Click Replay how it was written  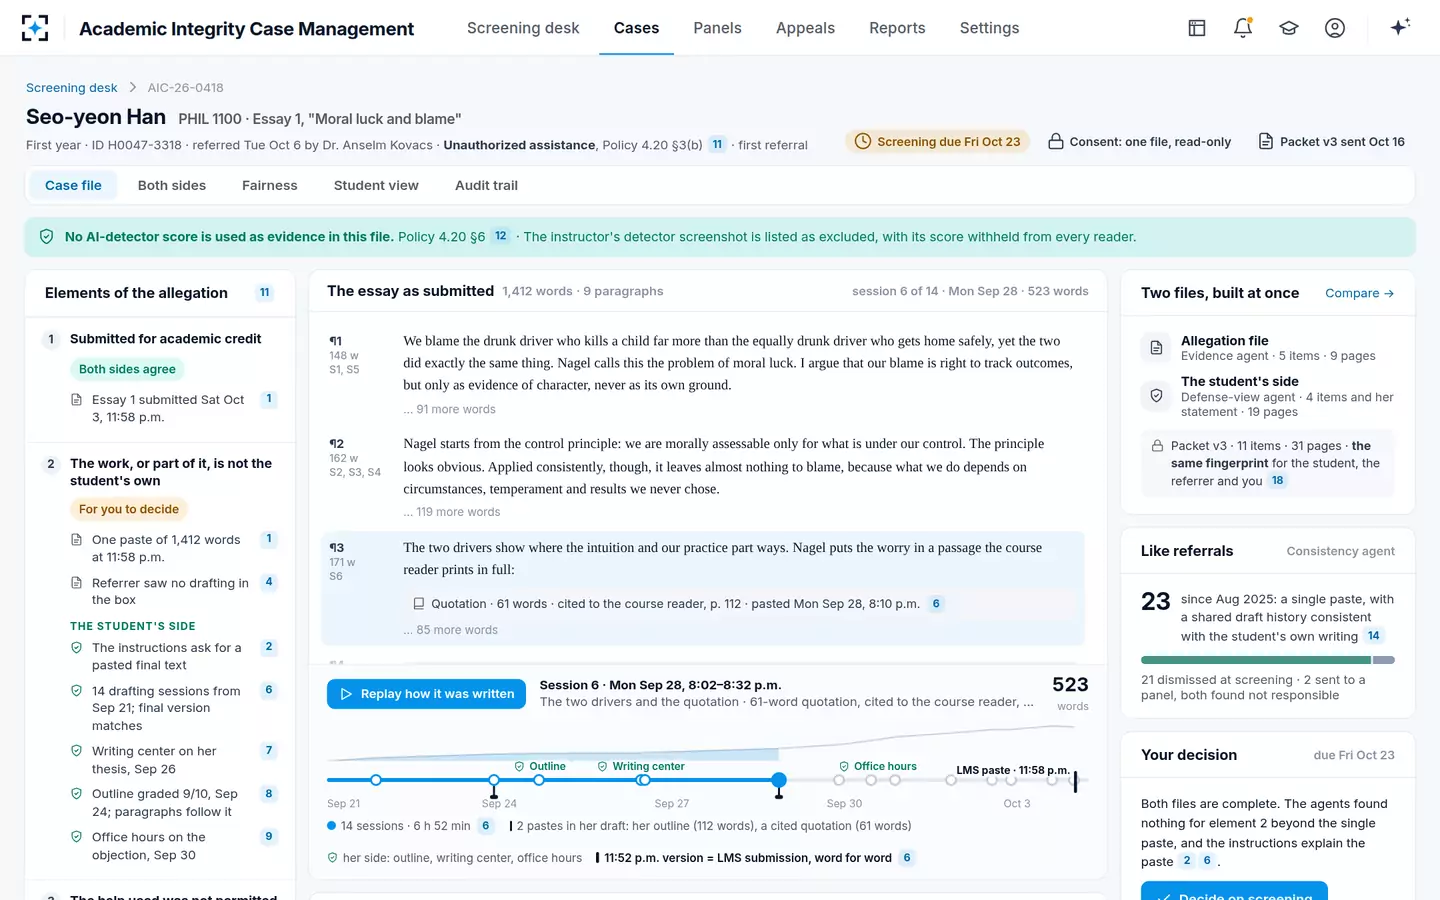tap(426, 694)
